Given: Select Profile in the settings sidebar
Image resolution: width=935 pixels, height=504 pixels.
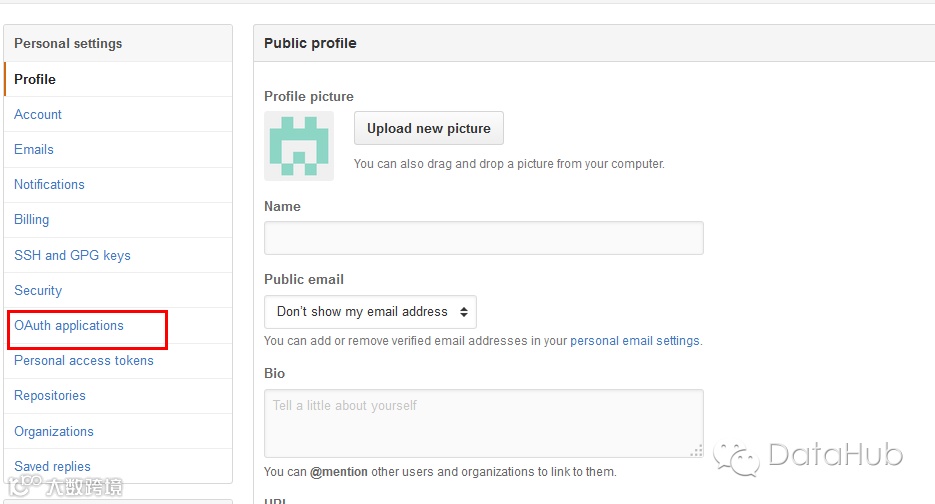Looking at the screenshot, I should [x=35, y=79].
